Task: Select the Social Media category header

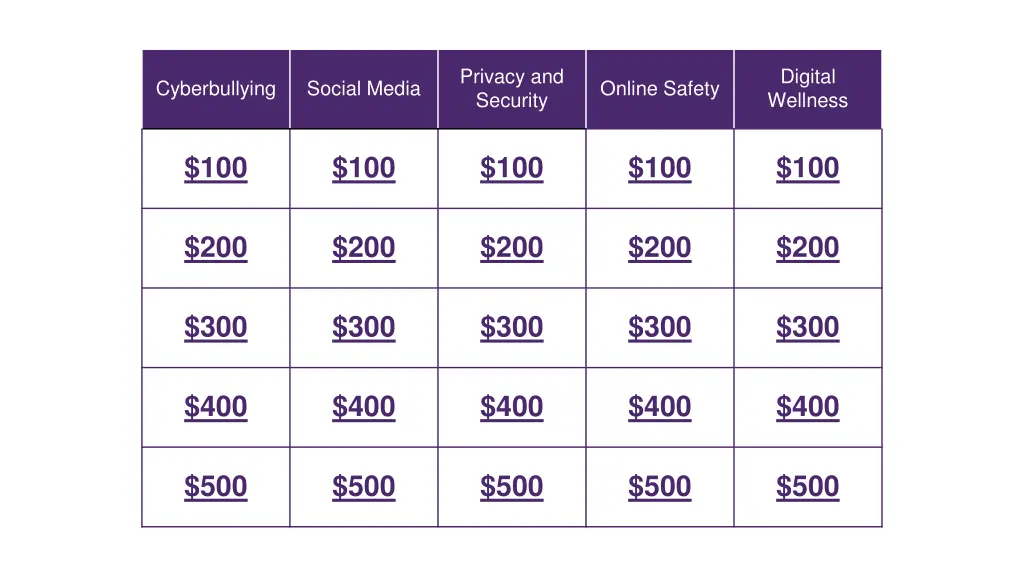Action: point(363,89)
